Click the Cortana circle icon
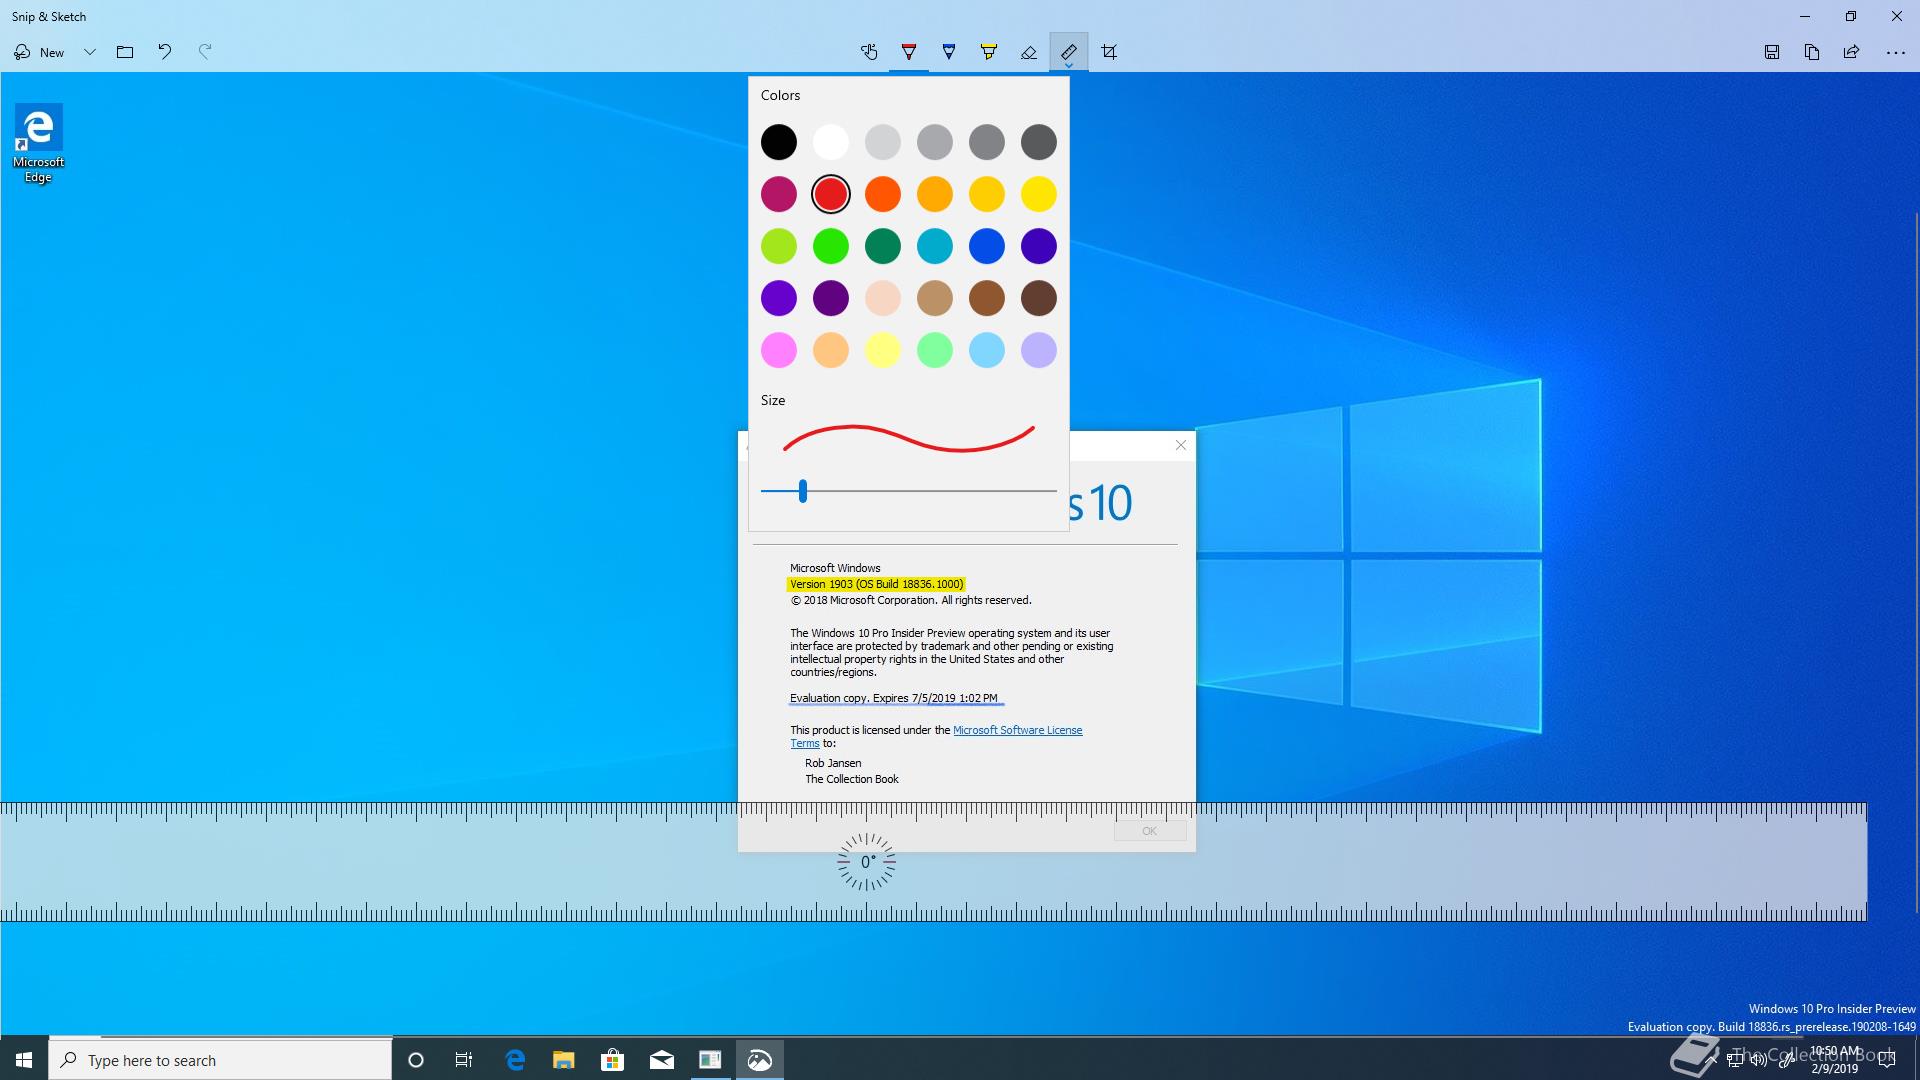 tap(416, 1060)
